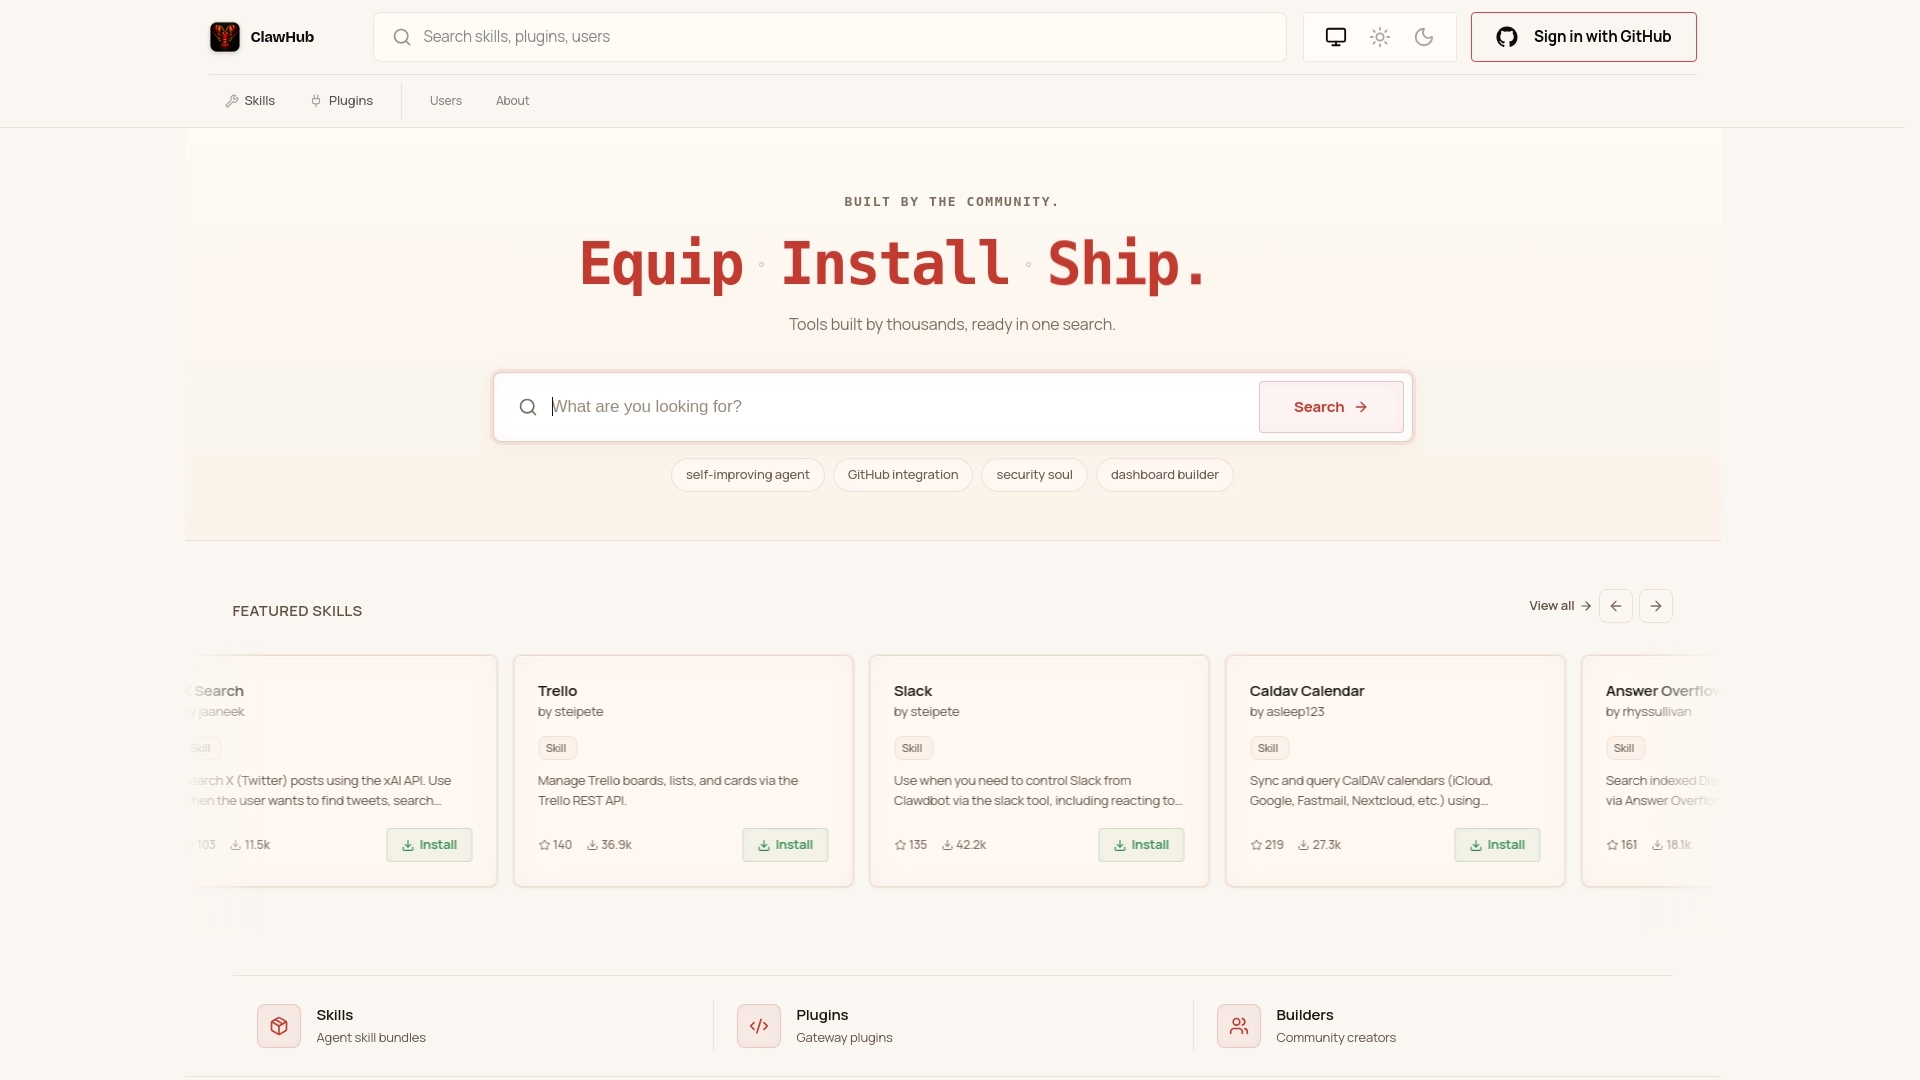The height and width of the screenshot is (1080, 1920).
Task: Click the Plugins code icon in bottom row
Action: click(x=759, y=1026)
